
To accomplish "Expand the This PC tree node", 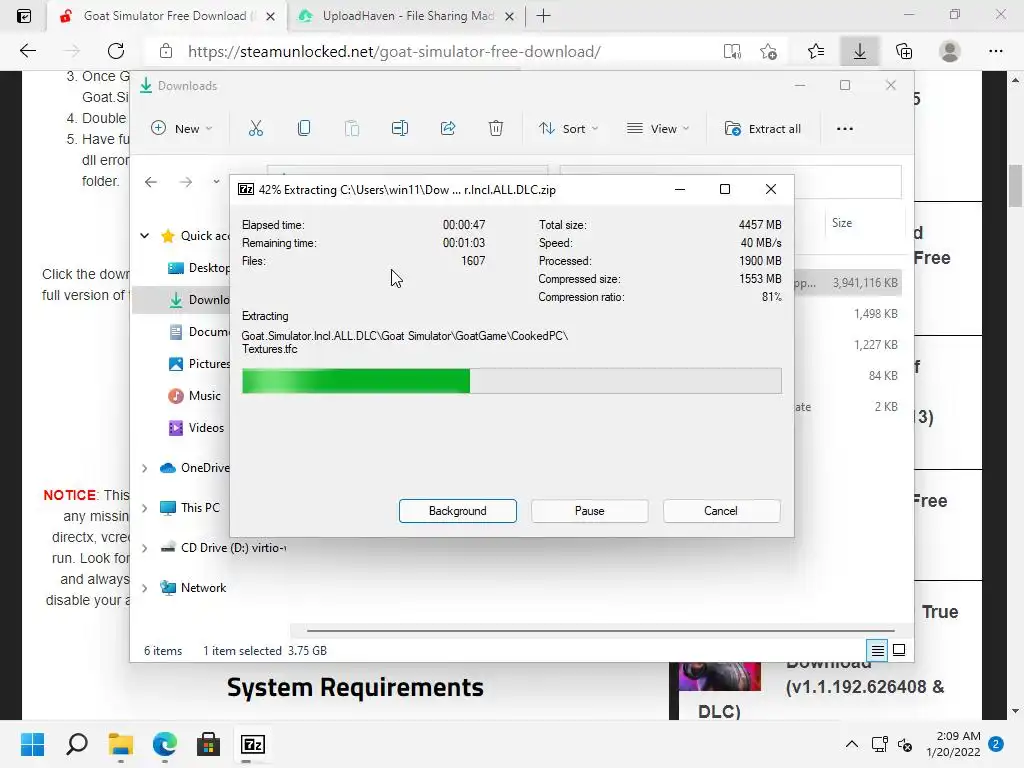I will coord(144,508).
